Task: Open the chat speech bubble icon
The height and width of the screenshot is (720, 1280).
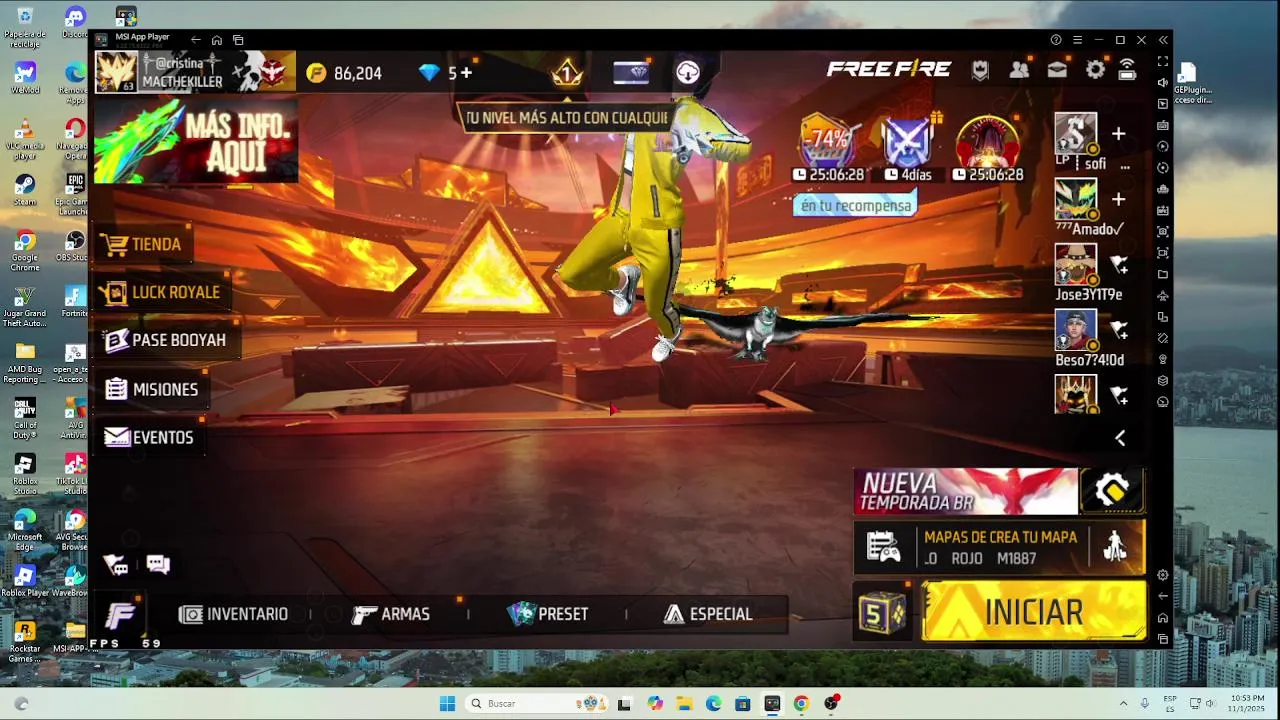Action: coord(158,564)
